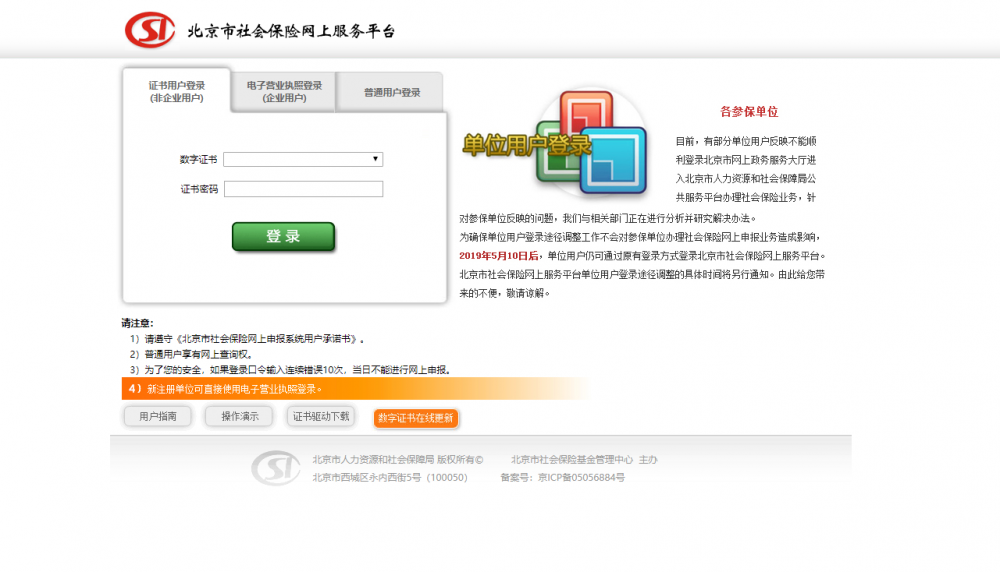Switch to the 证书用户登录 tab
This screenshot has width=1000, height=572.
tap(177, 92)
